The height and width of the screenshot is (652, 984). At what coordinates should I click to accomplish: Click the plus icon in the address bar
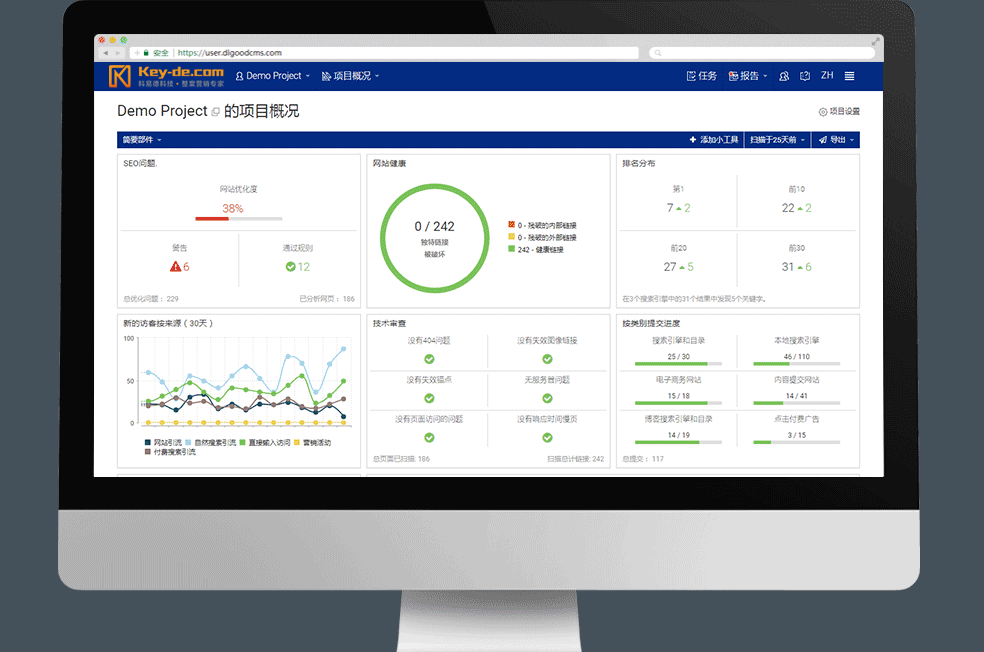tap(137, 53)
